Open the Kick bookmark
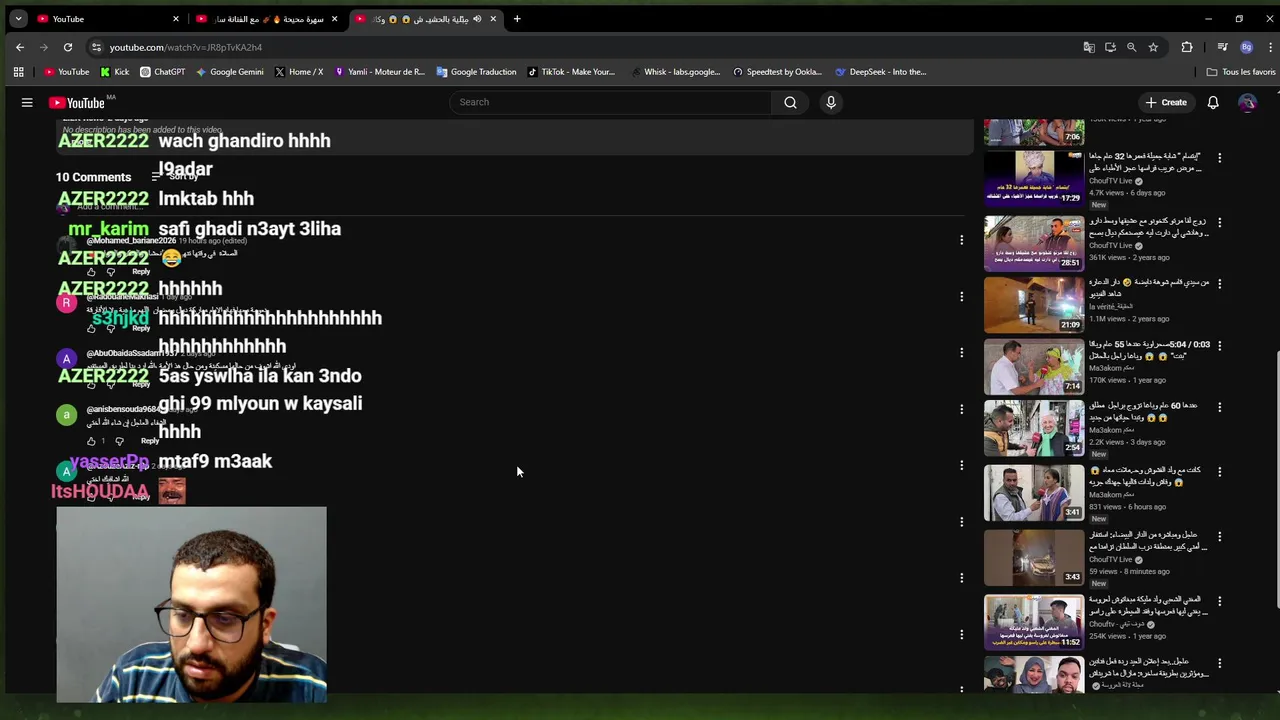This screenshot has height=720, width=1280. point(115,72)
